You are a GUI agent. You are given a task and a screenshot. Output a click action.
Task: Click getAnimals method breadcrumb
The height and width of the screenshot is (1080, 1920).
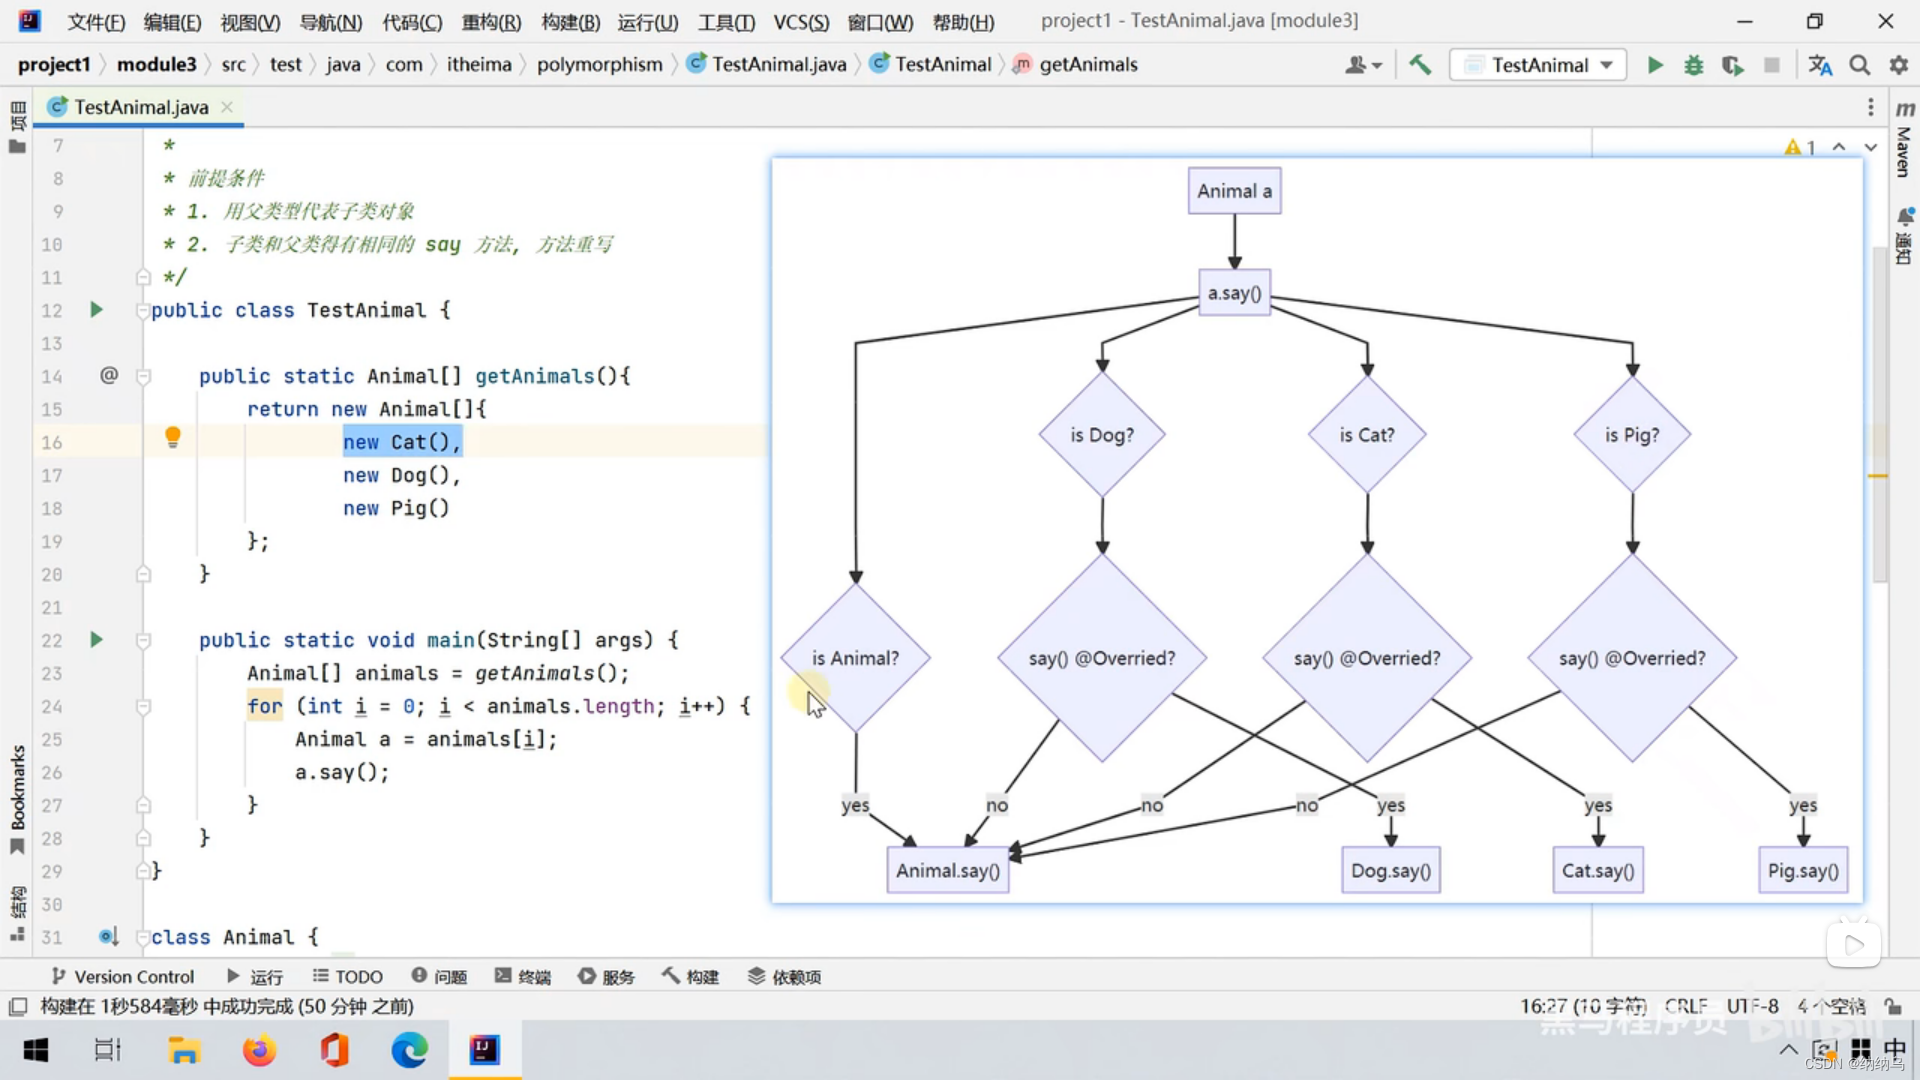tap(1076, 65)
